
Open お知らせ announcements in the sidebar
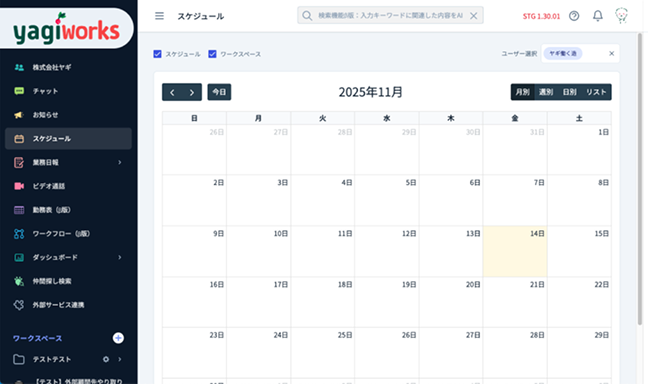pos(68,115)
